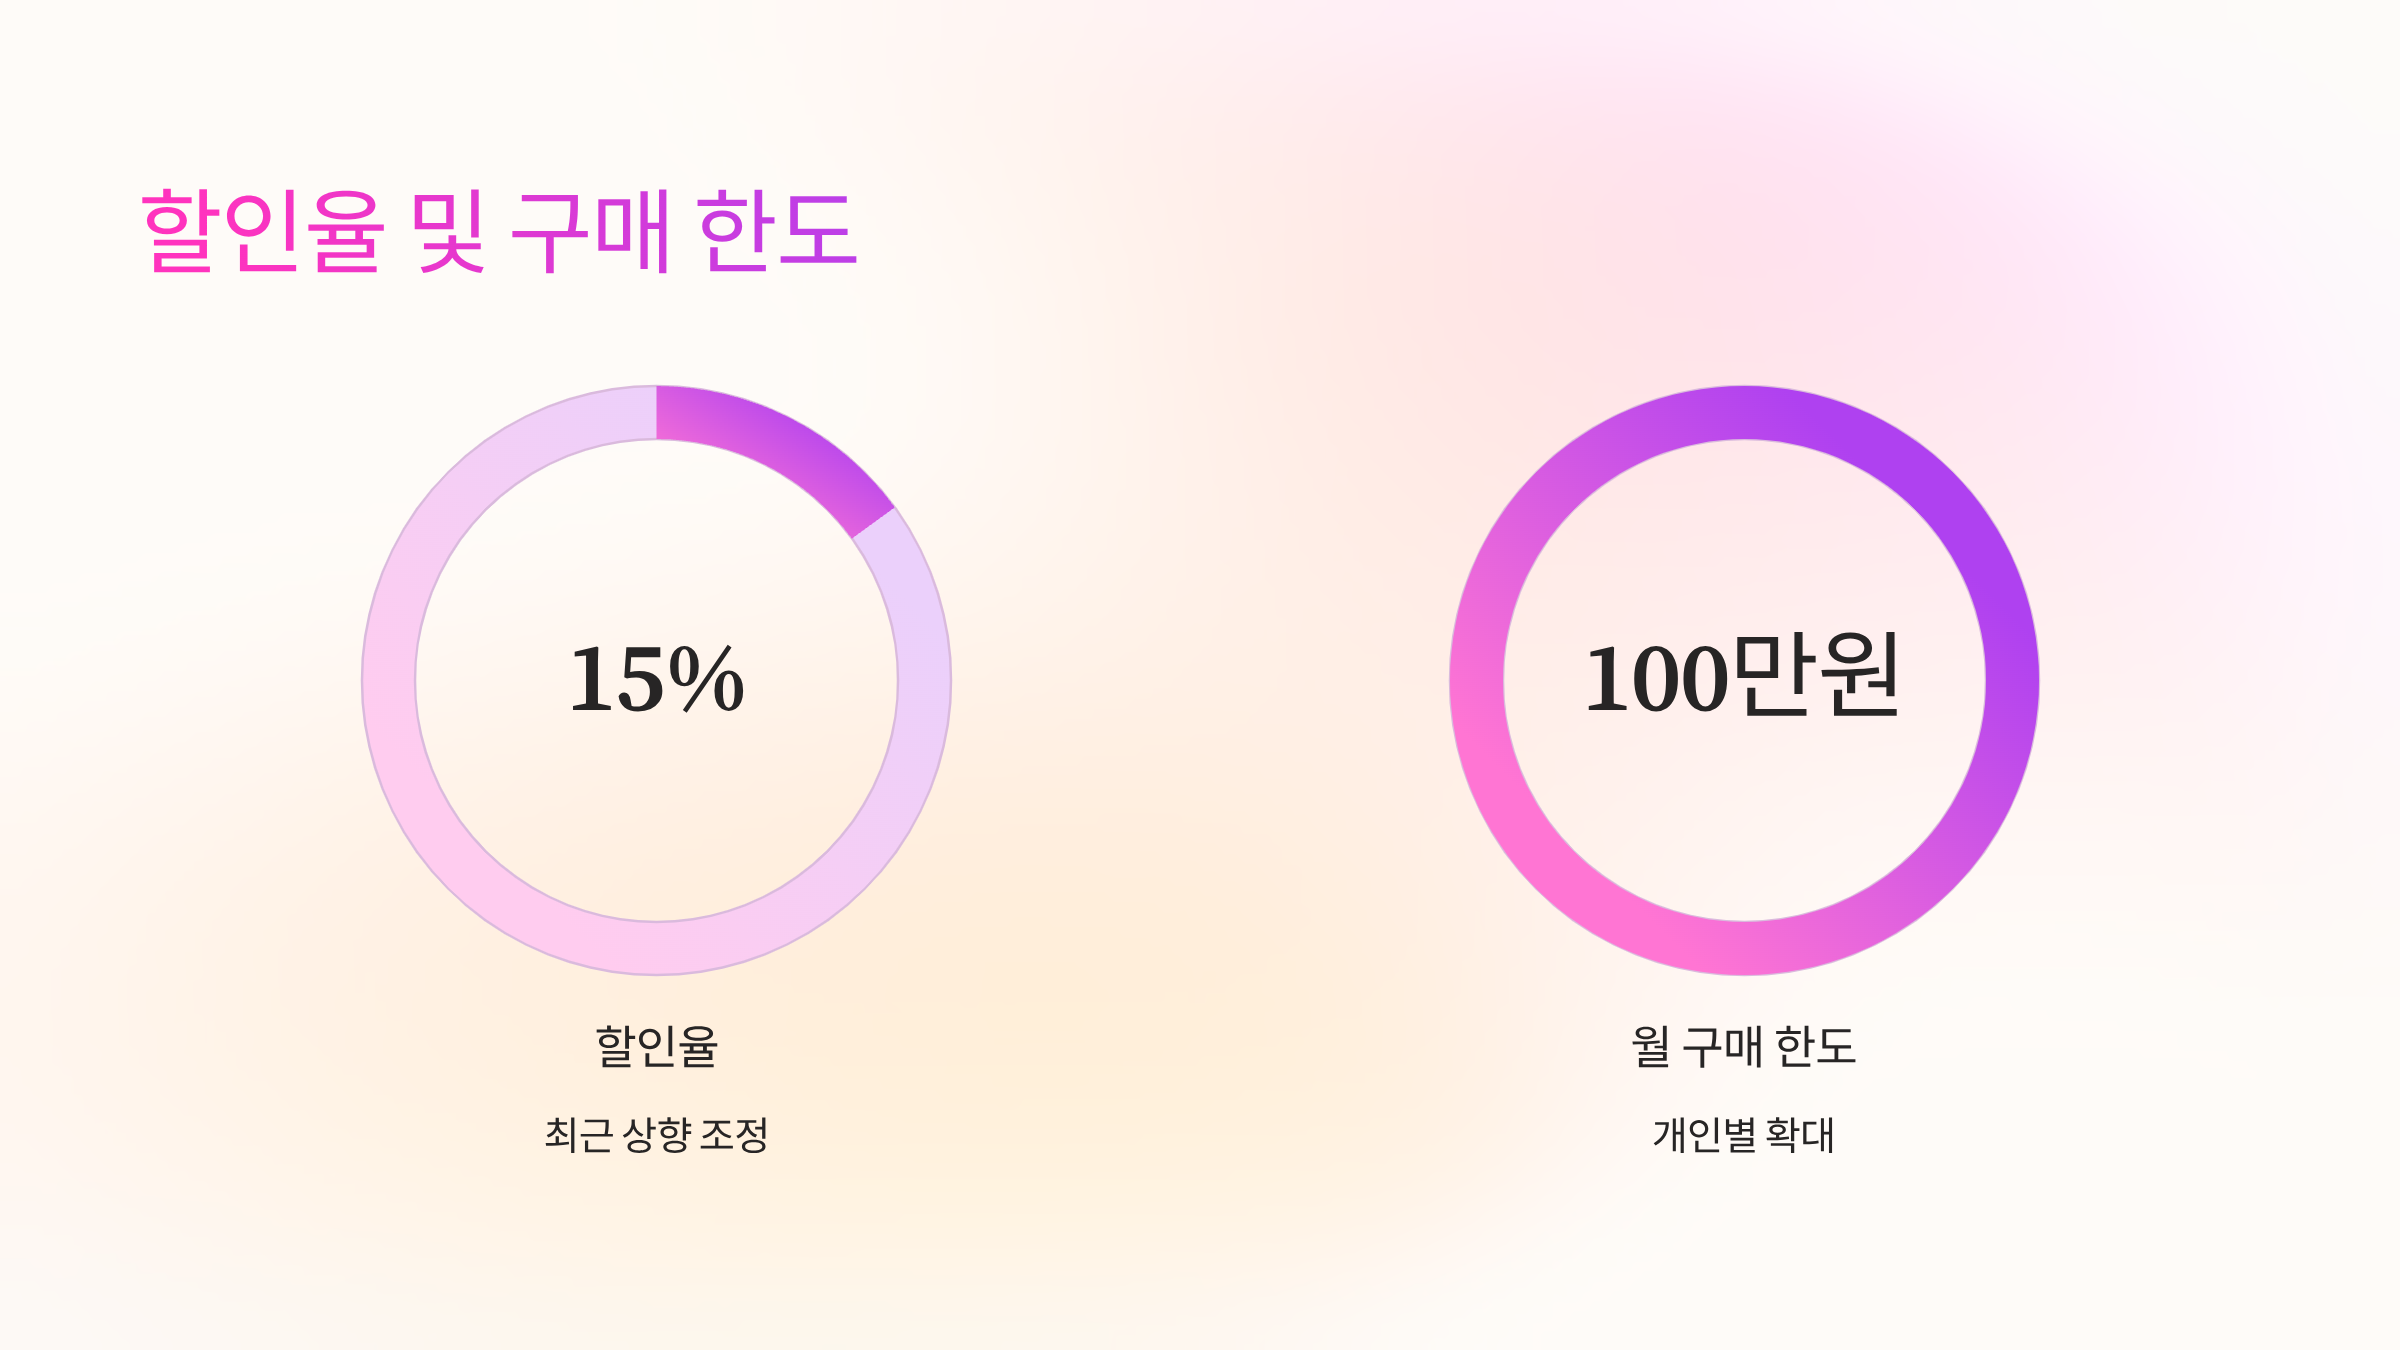Click the word 및 in the title
This screenshot has height=1350, width=2400.
click(449, 231)
